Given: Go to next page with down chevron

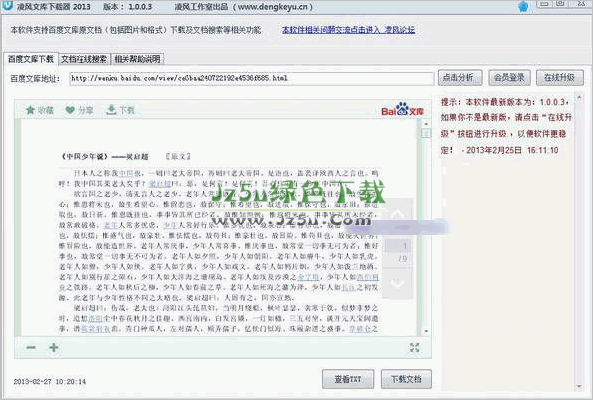Looking at the screenshot, I should point(397,283).
